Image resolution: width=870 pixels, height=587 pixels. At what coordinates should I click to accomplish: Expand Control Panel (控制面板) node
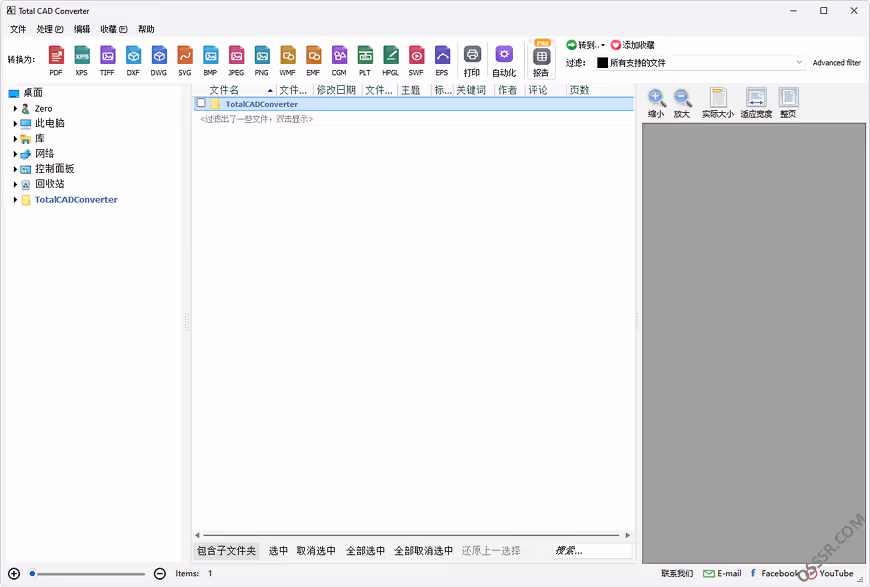point(15,169)
